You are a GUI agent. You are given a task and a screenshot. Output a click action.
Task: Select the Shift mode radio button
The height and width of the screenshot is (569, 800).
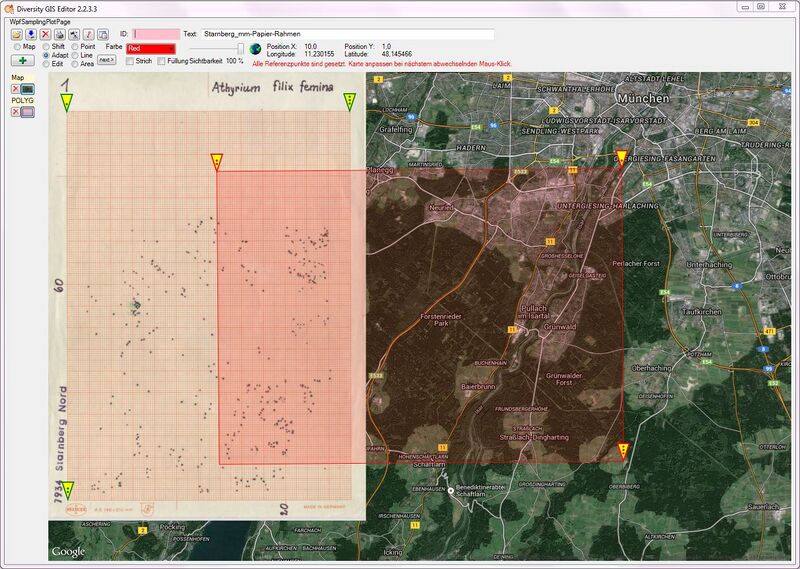point(46,46)
